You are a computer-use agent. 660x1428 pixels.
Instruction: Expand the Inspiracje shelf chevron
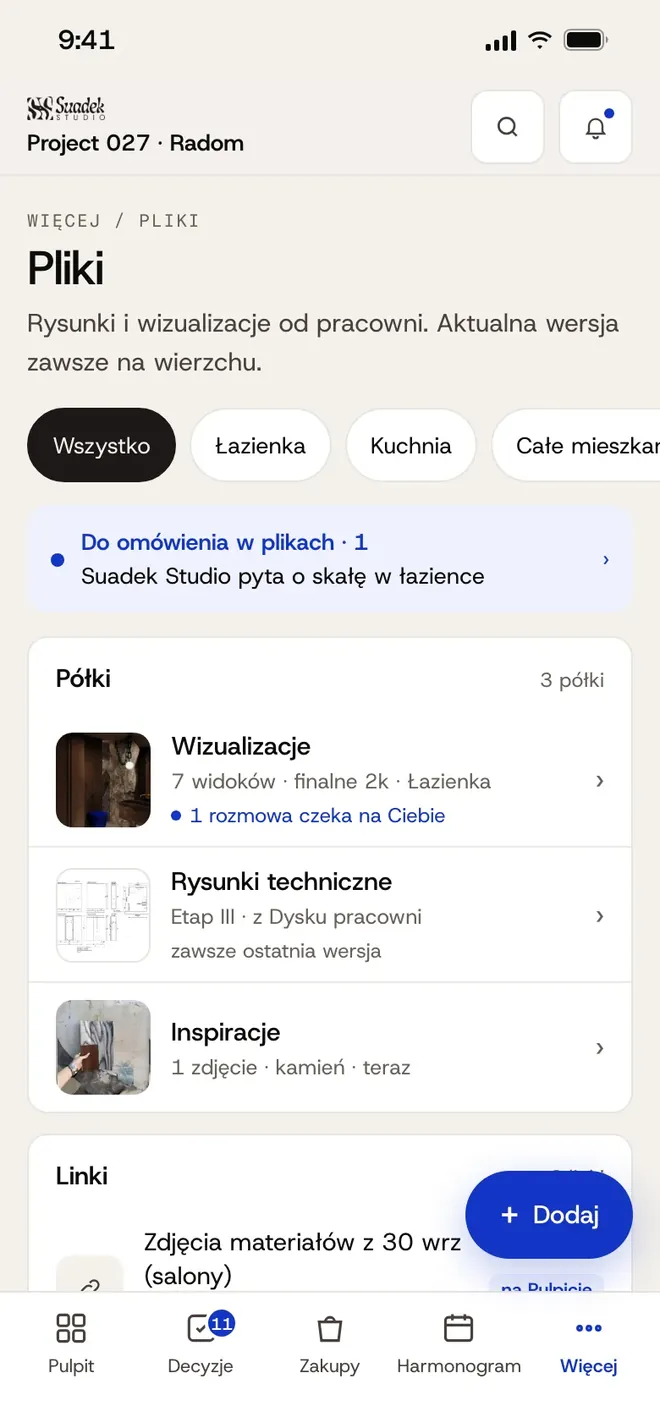(x=599, y=1048)
